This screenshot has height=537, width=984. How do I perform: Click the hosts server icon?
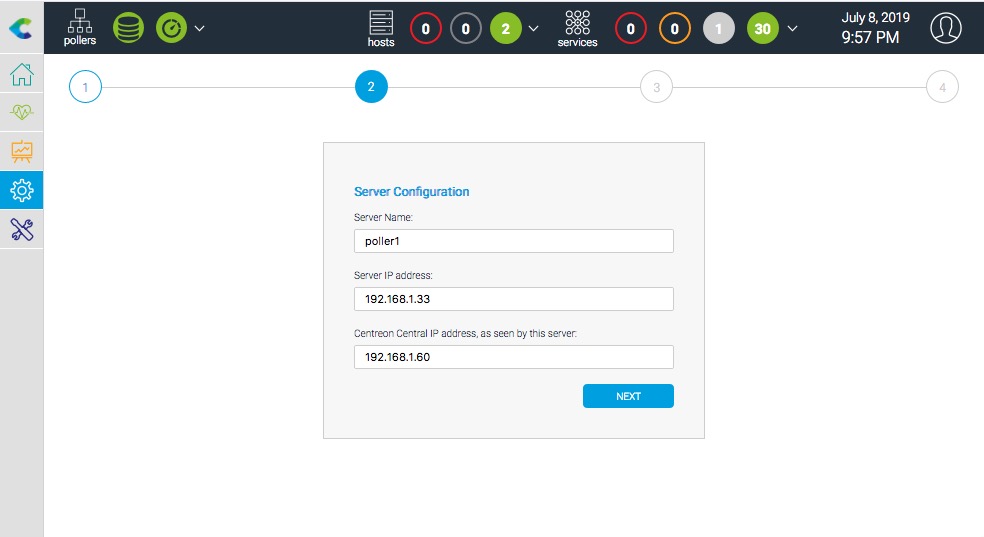(x=381, y=28)
